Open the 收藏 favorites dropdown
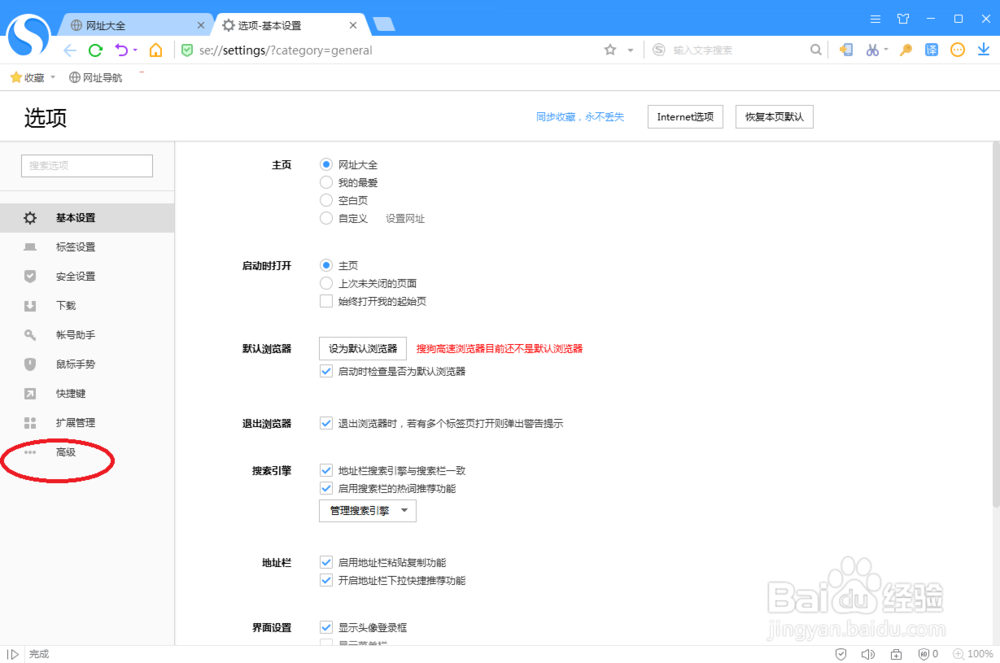 pyautogui.click(x=32, y=76)
